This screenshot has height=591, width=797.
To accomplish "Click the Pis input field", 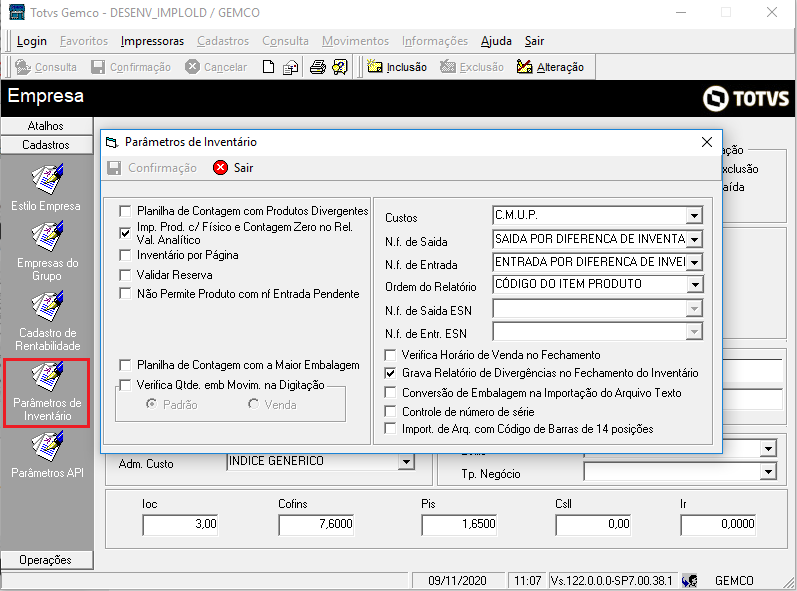I will [459, 524].
